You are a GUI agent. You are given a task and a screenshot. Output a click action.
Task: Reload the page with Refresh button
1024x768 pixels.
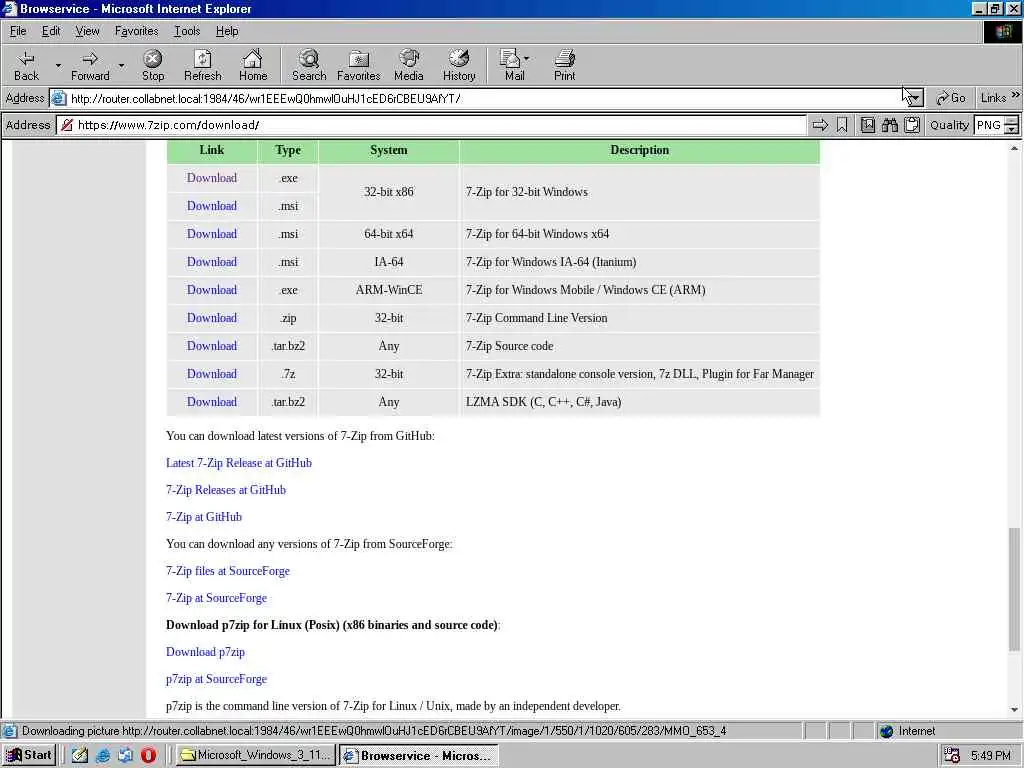202,65
